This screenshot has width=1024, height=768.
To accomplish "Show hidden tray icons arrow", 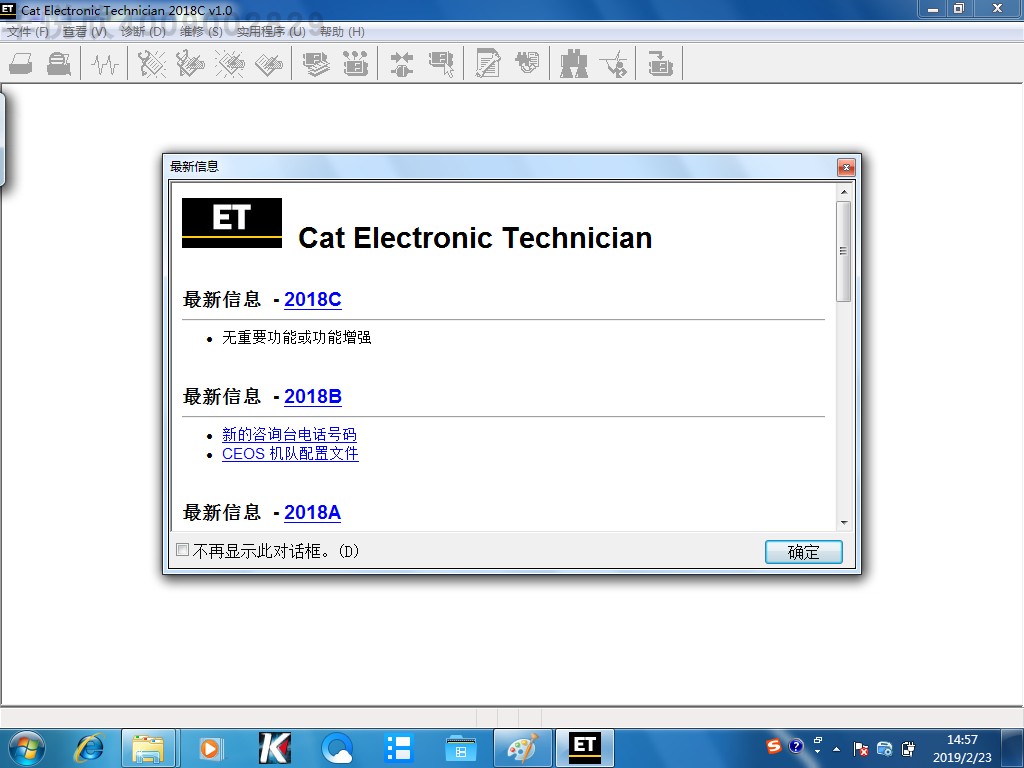I will click(x=836, y=748).
